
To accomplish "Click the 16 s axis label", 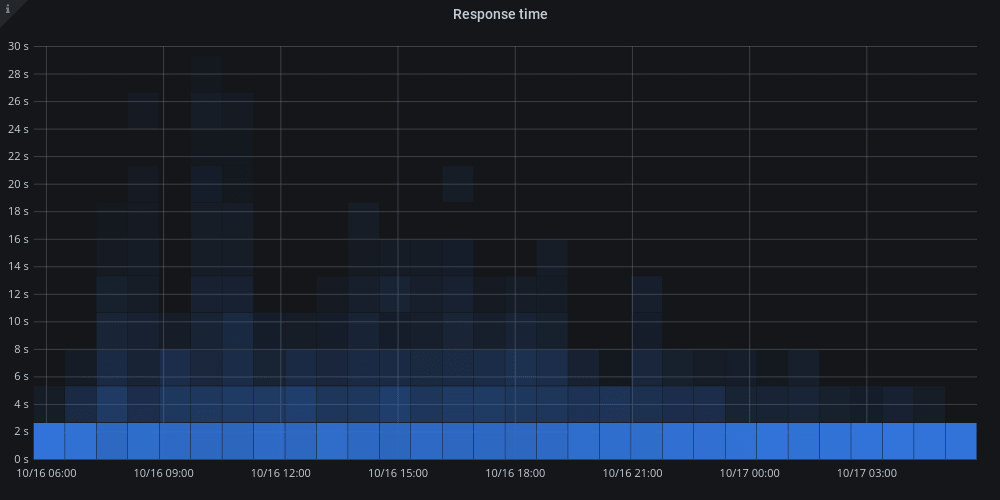I will 18,239.
